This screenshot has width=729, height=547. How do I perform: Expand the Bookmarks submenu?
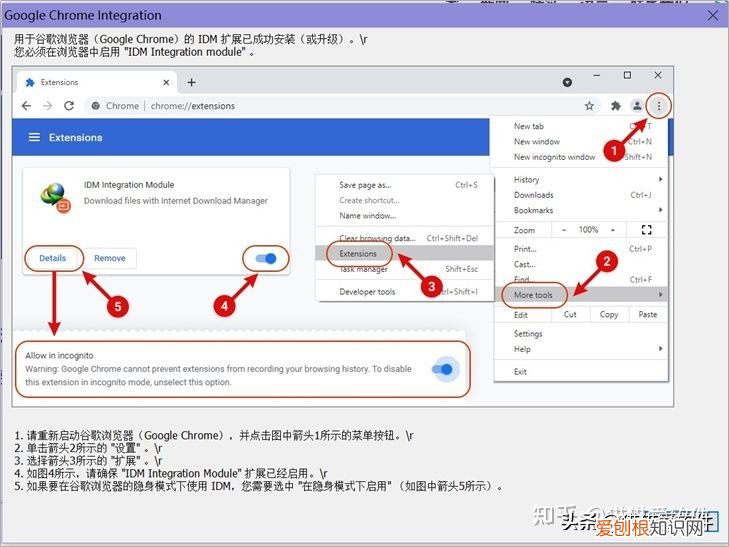580,211
